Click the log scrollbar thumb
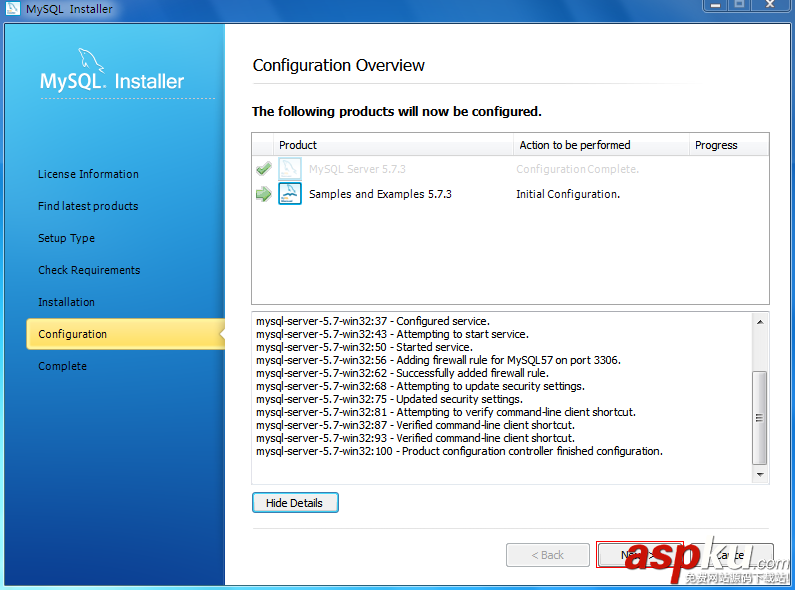Image resolution: width=795 pixels, height=590 pixels. click(760, 418)
